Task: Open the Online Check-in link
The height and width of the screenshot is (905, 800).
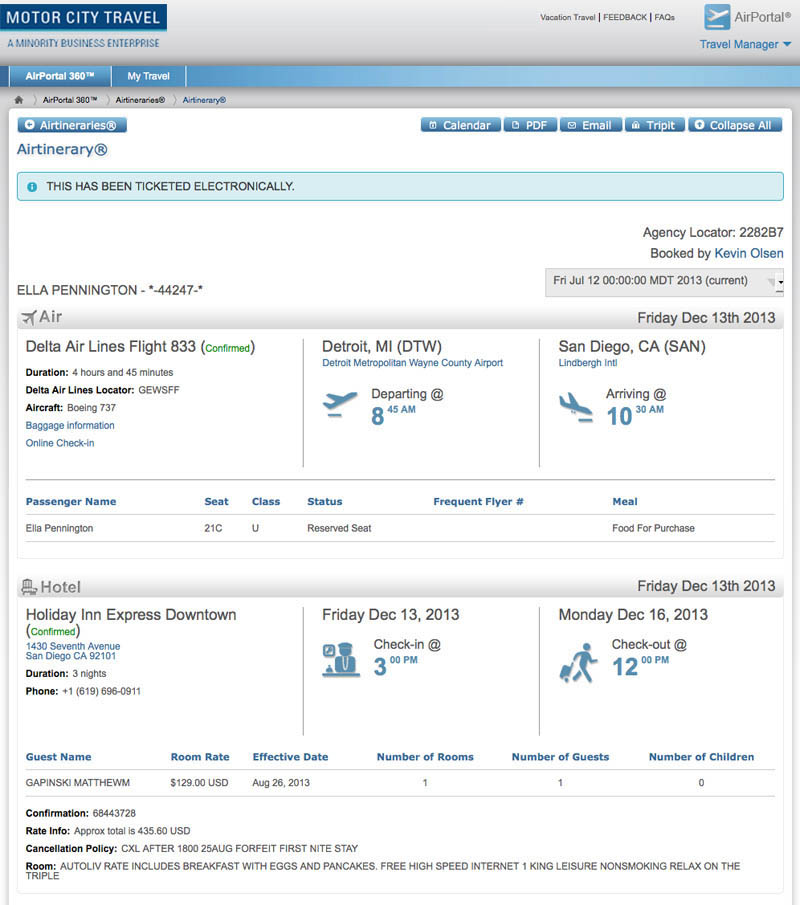Action: pos(60,443)
